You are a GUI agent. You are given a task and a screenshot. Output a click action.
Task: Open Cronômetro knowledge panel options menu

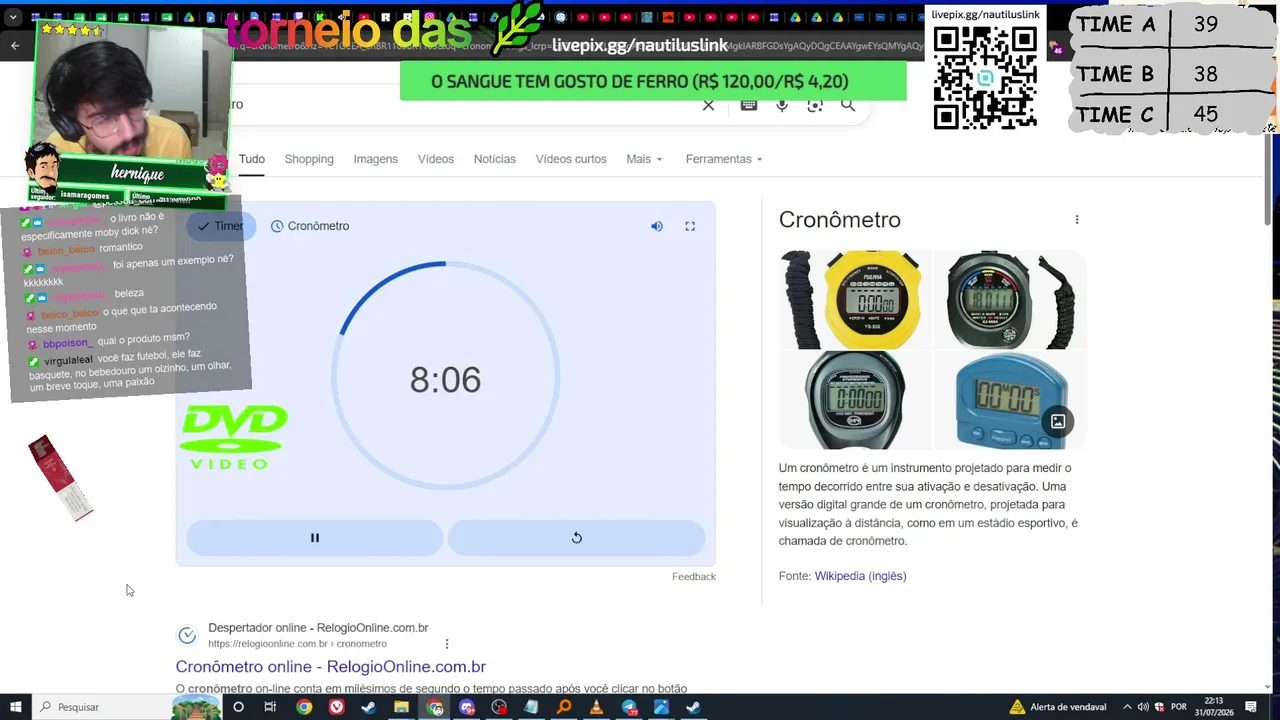point(1077,220)
